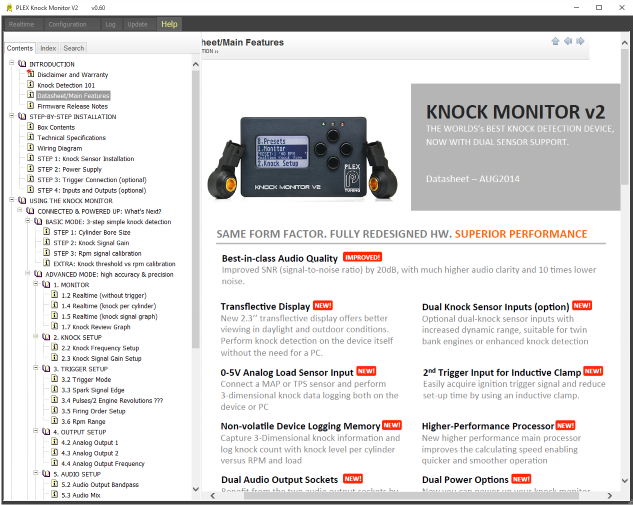
Task: Collapse the 2. KNOCK SETUP node
Action: tap(36, 336)
